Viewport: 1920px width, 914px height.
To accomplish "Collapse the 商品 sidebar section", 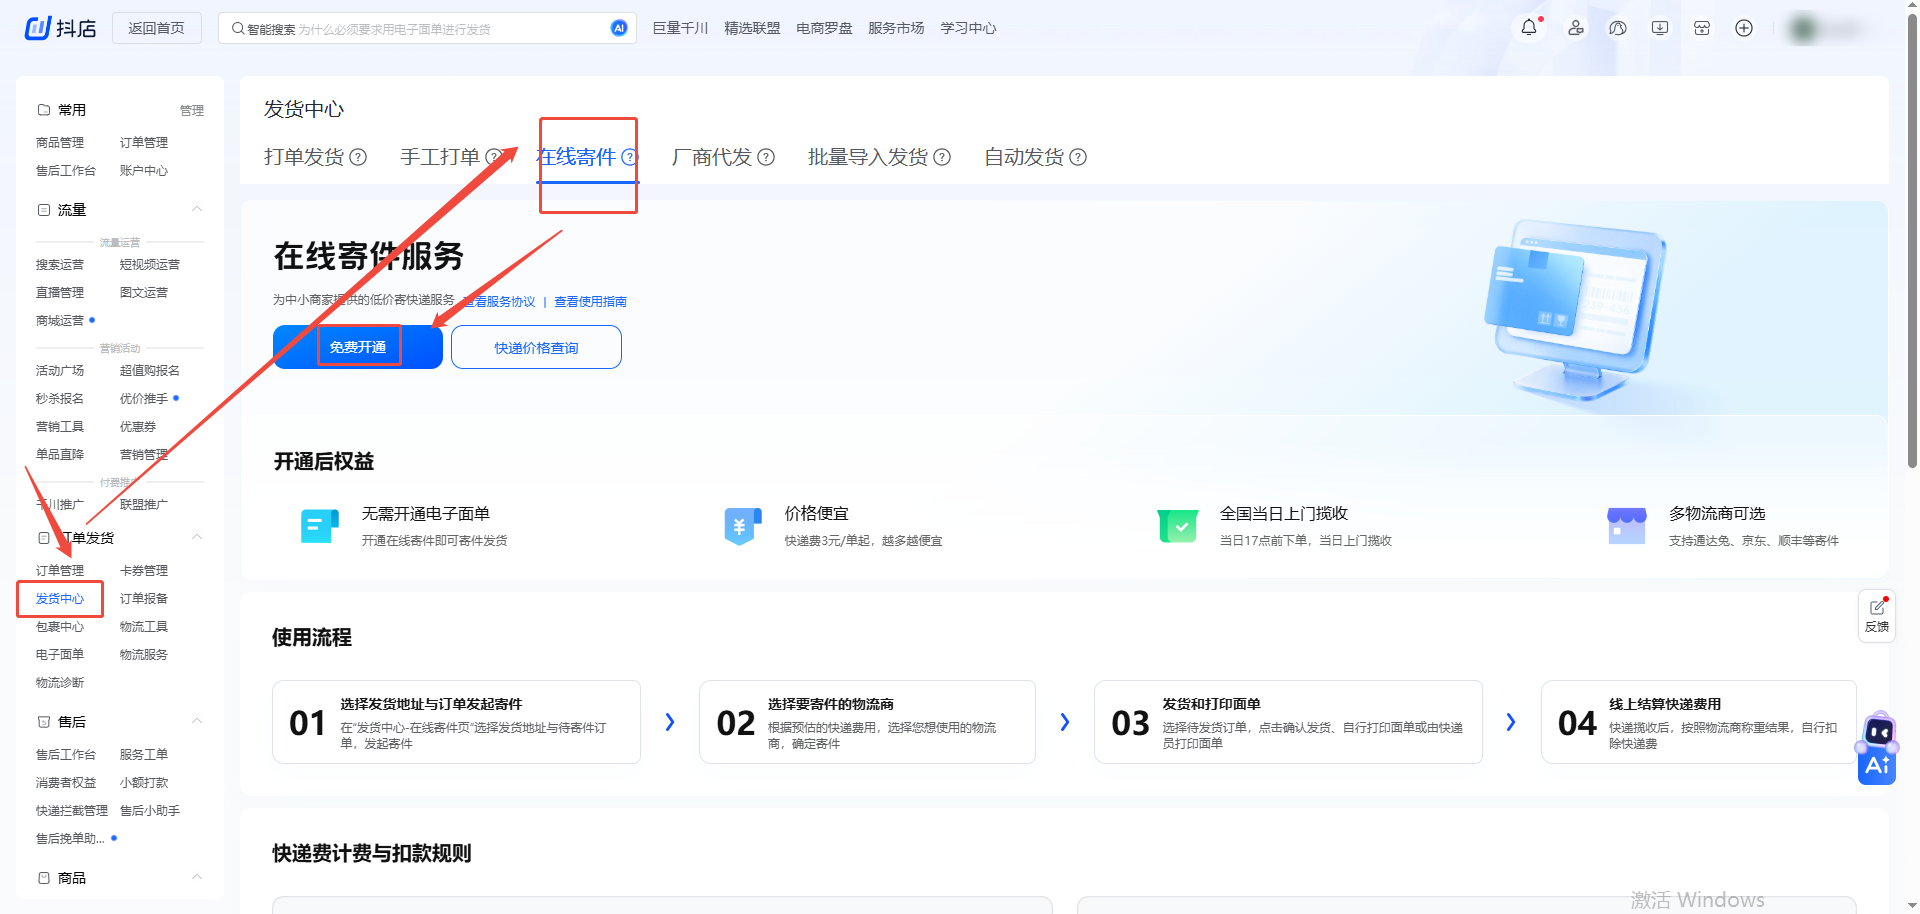I will tap(197, 877).
